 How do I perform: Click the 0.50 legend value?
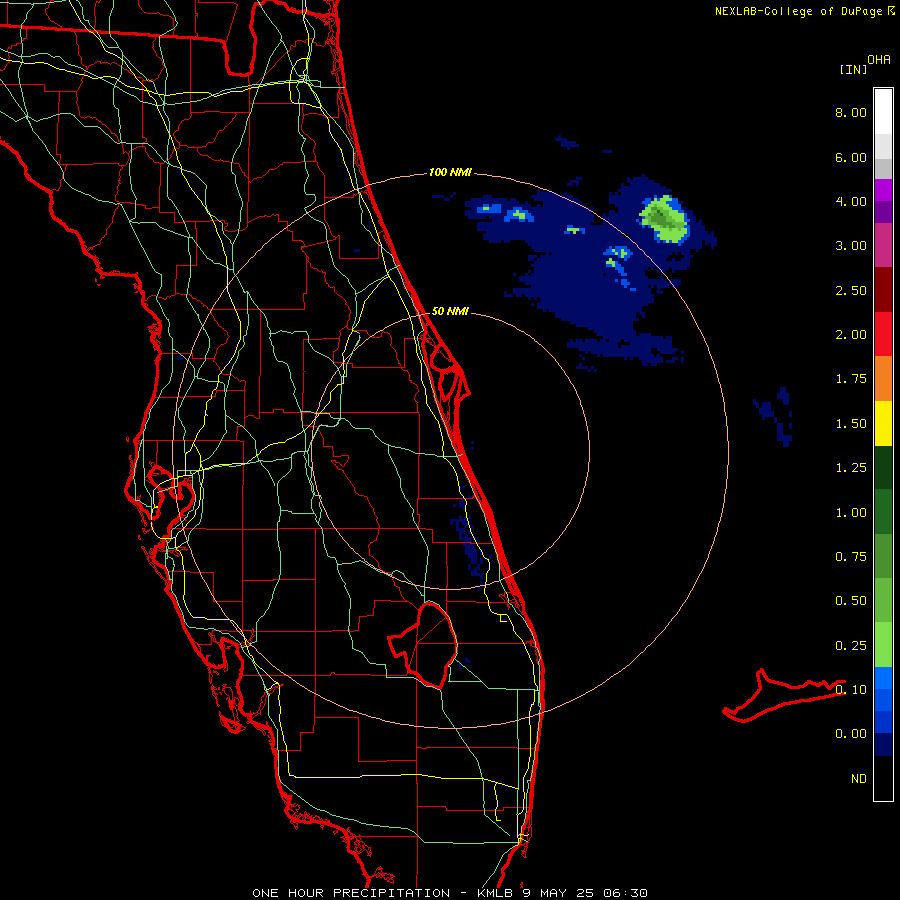click(x=851, y=601)
